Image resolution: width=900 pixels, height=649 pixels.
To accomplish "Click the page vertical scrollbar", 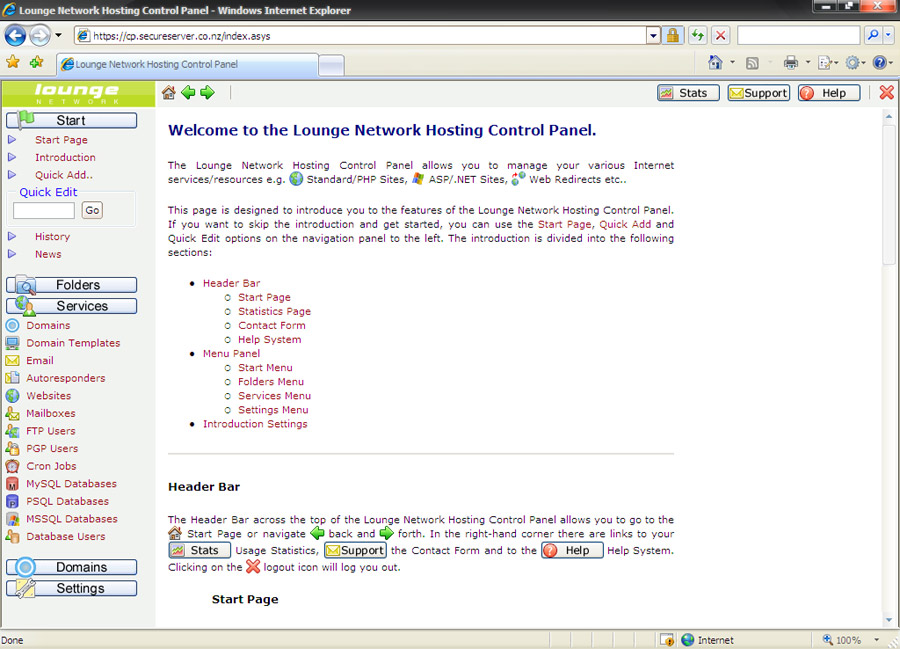I will (889, 400).
